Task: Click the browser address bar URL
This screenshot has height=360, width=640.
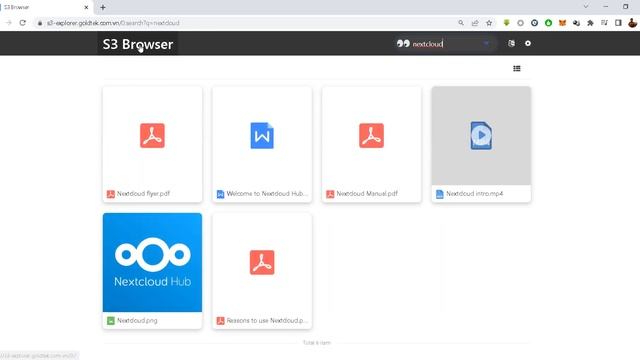Action: pyautogui.click(x=113, y=23)
